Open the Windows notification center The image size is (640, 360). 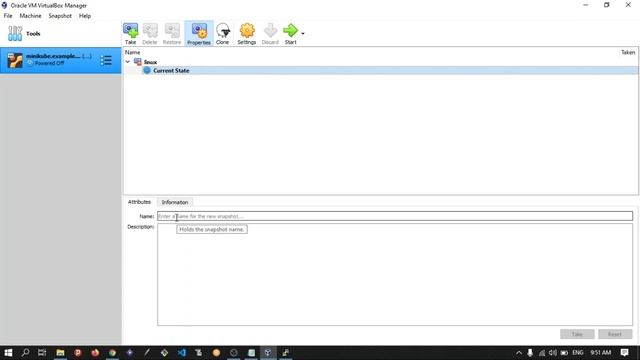coord(624,353)
